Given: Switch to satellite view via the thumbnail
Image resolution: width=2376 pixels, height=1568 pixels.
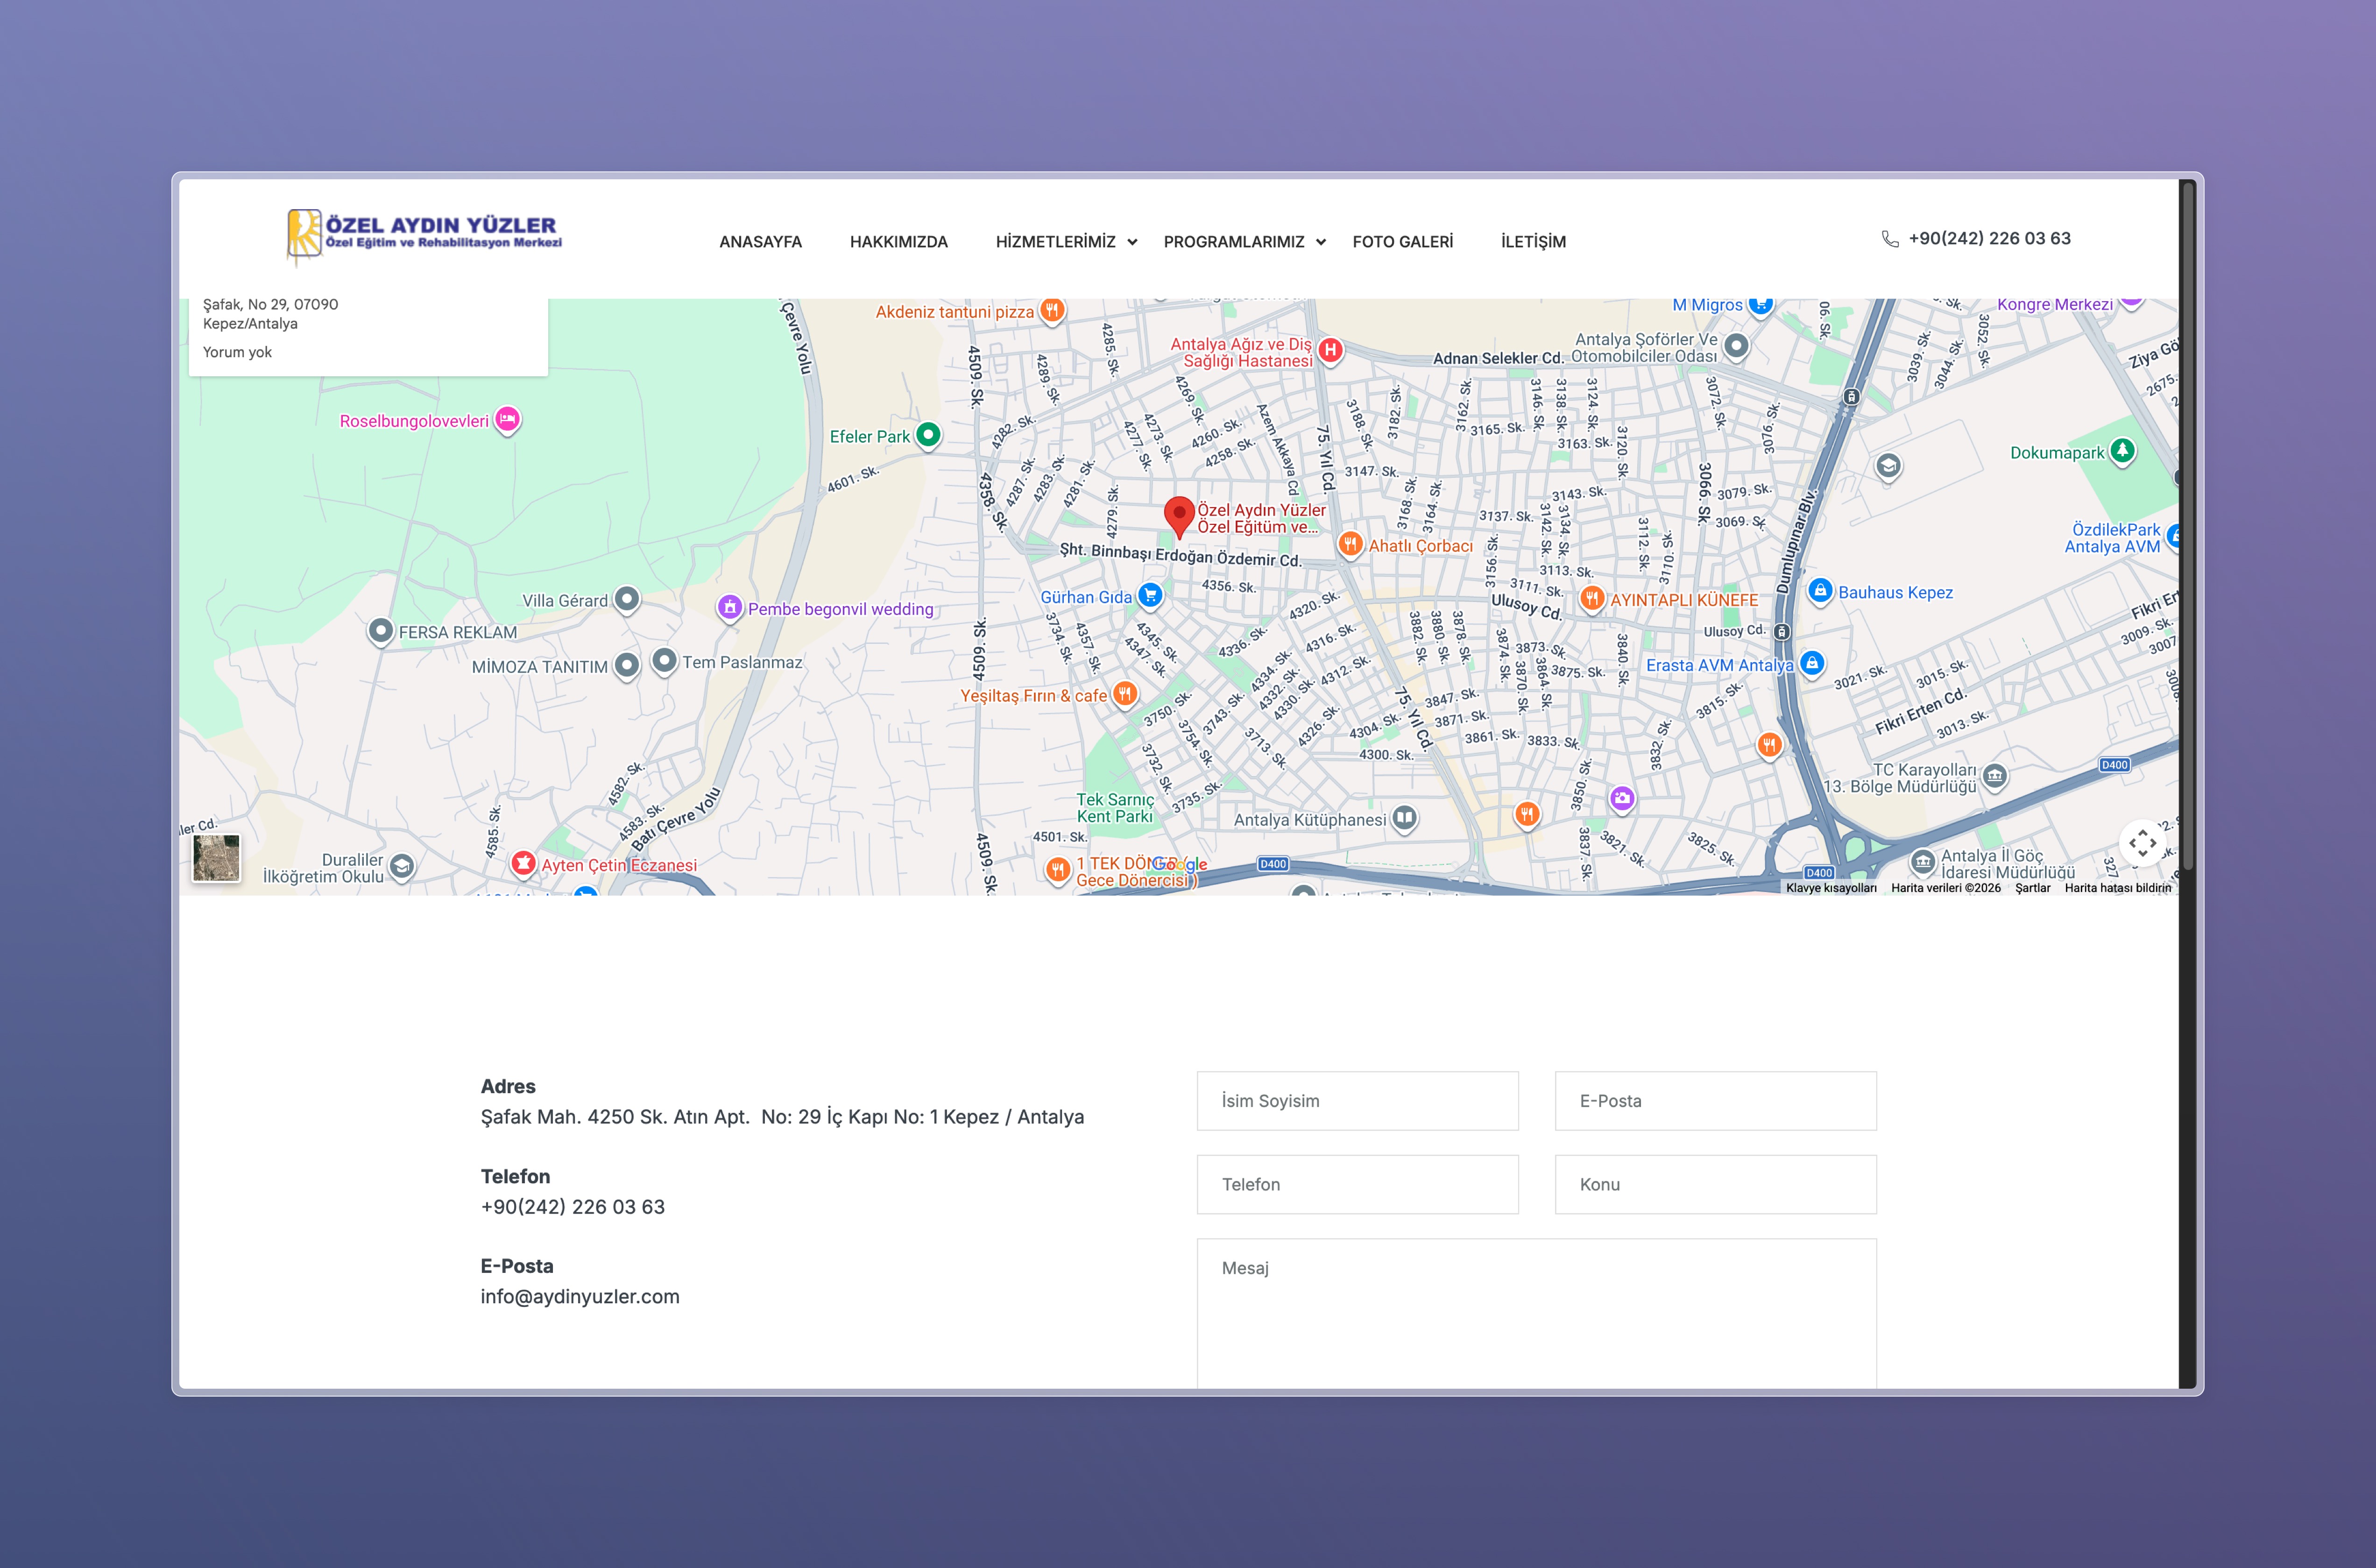Looking at the screenshot, I should pyautogui.click(x=216, y=857).
